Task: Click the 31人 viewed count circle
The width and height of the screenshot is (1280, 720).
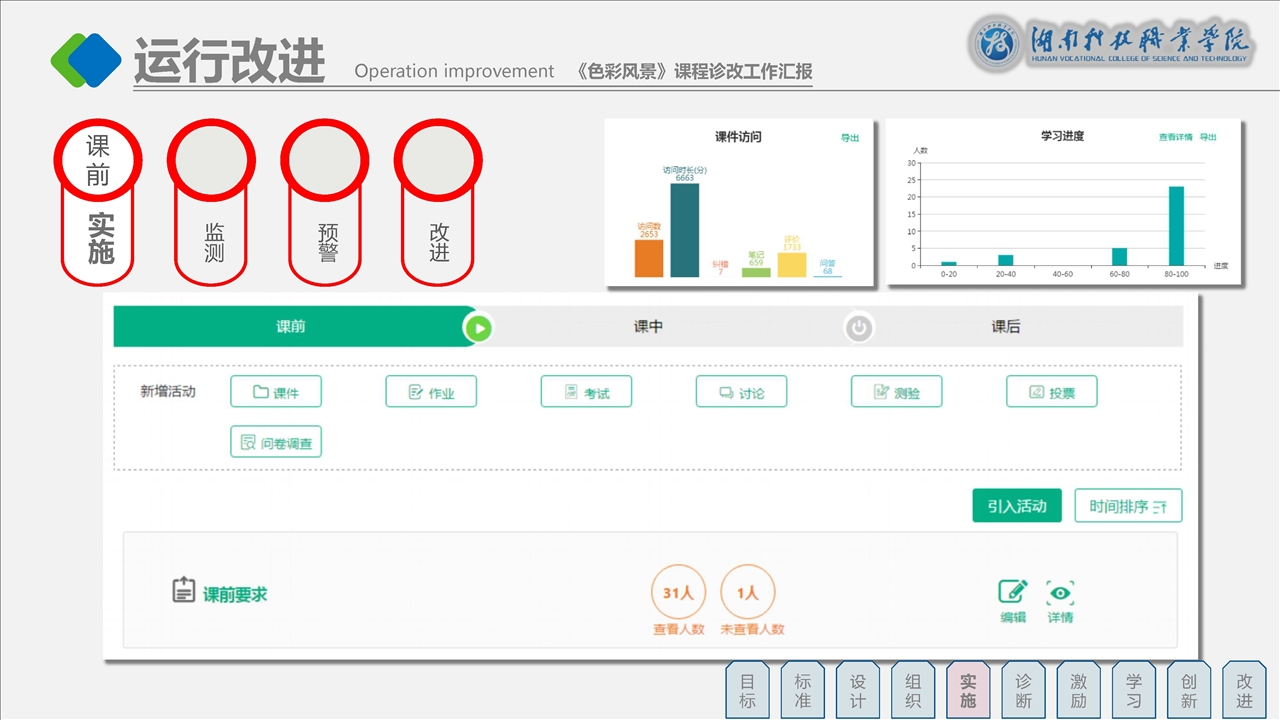Action: pyautogui.click(x=678, y=593)
